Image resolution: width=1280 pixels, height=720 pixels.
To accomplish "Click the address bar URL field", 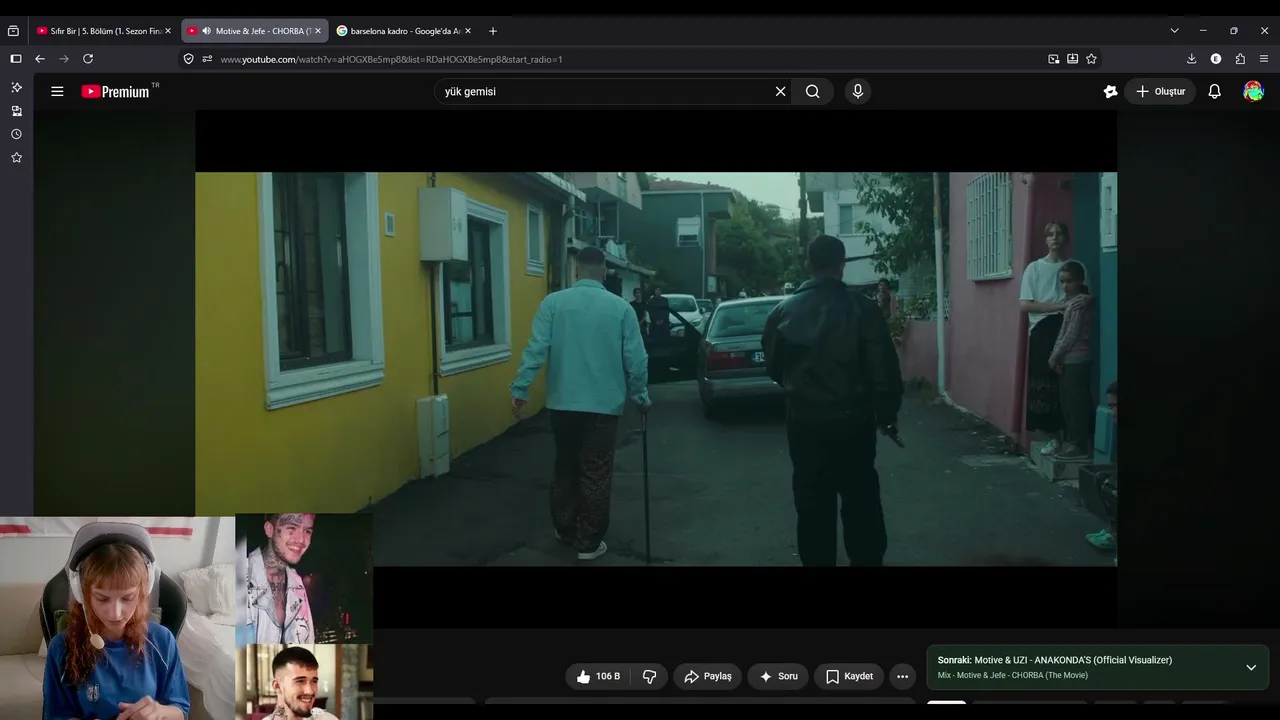I will pyautogui.click(x=620, y=59).
